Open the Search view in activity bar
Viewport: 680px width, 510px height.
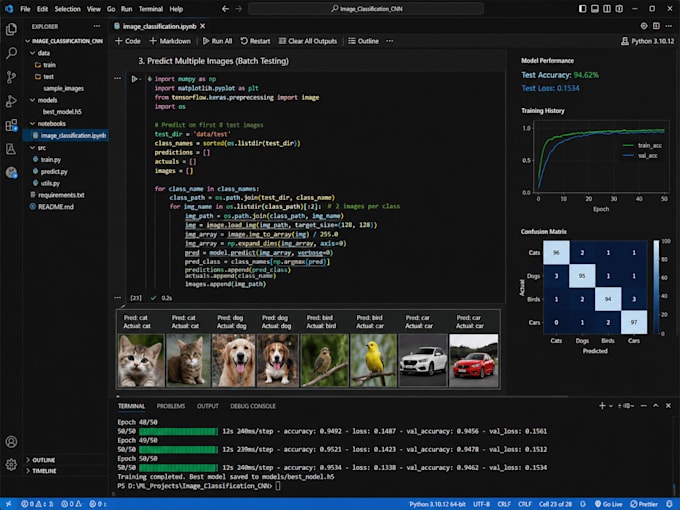point(11,53)
